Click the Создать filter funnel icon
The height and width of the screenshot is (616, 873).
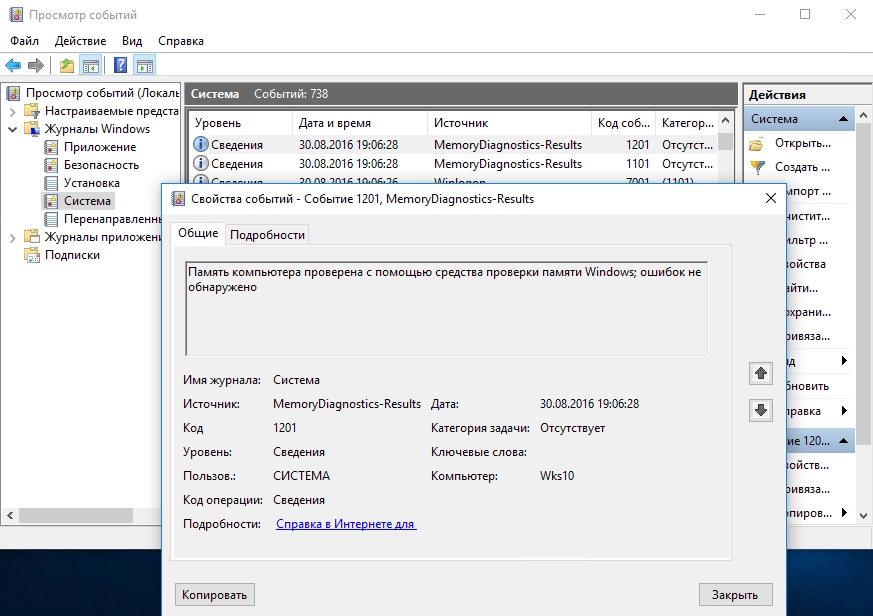point(759,167)
